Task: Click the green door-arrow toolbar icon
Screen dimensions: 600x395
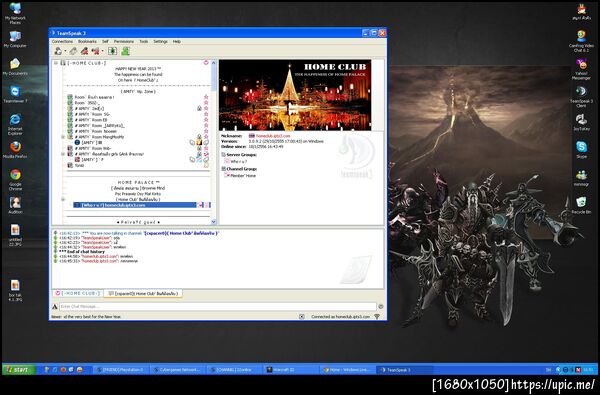Action: click(x=112, y=51)
